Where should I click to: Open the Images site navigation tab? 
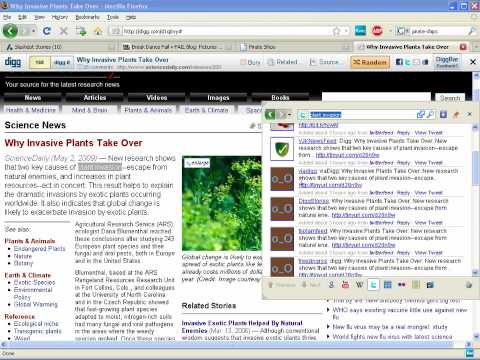(x=218, y=98)
